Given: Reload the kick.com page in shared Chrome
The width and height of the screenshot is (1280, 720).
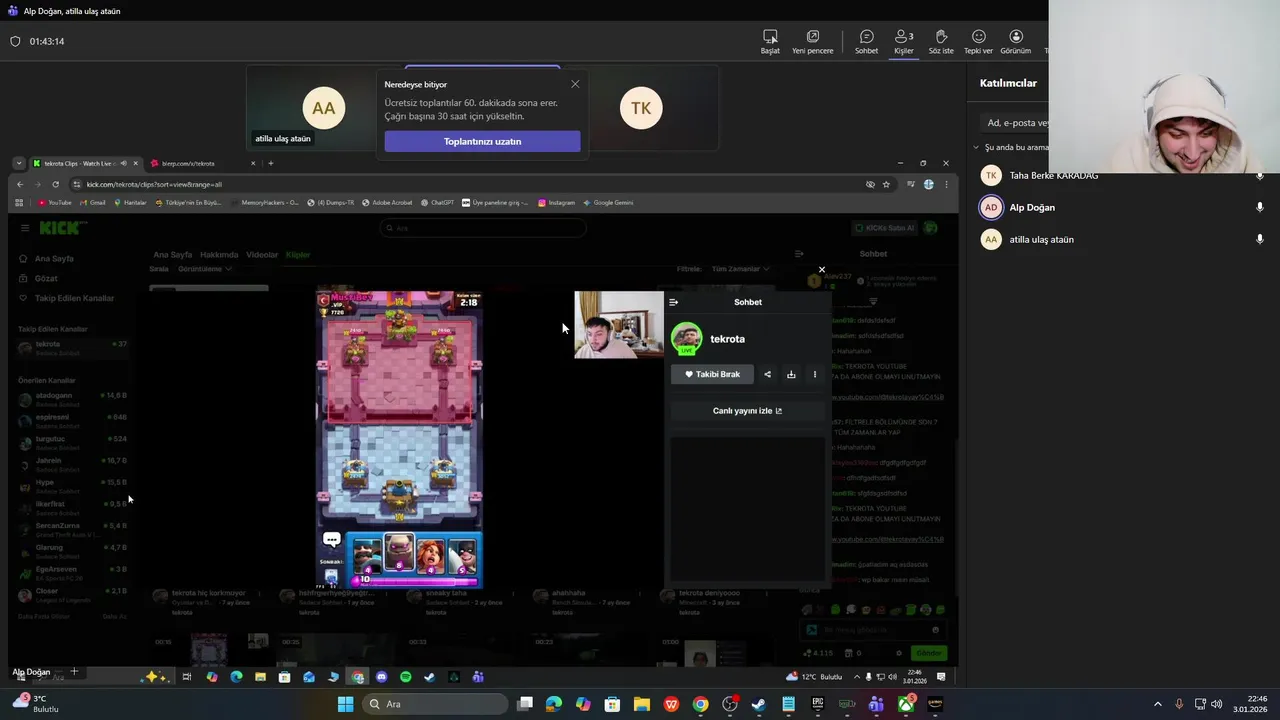Looking at the screenshot, I should 55,184.
